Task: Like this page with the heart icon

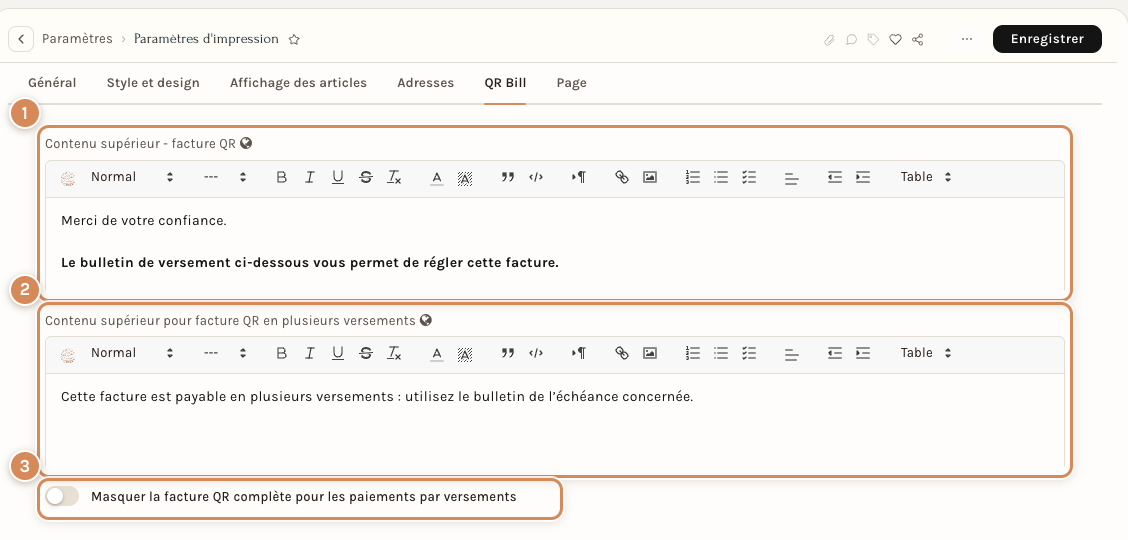Action: click(895, 40)
